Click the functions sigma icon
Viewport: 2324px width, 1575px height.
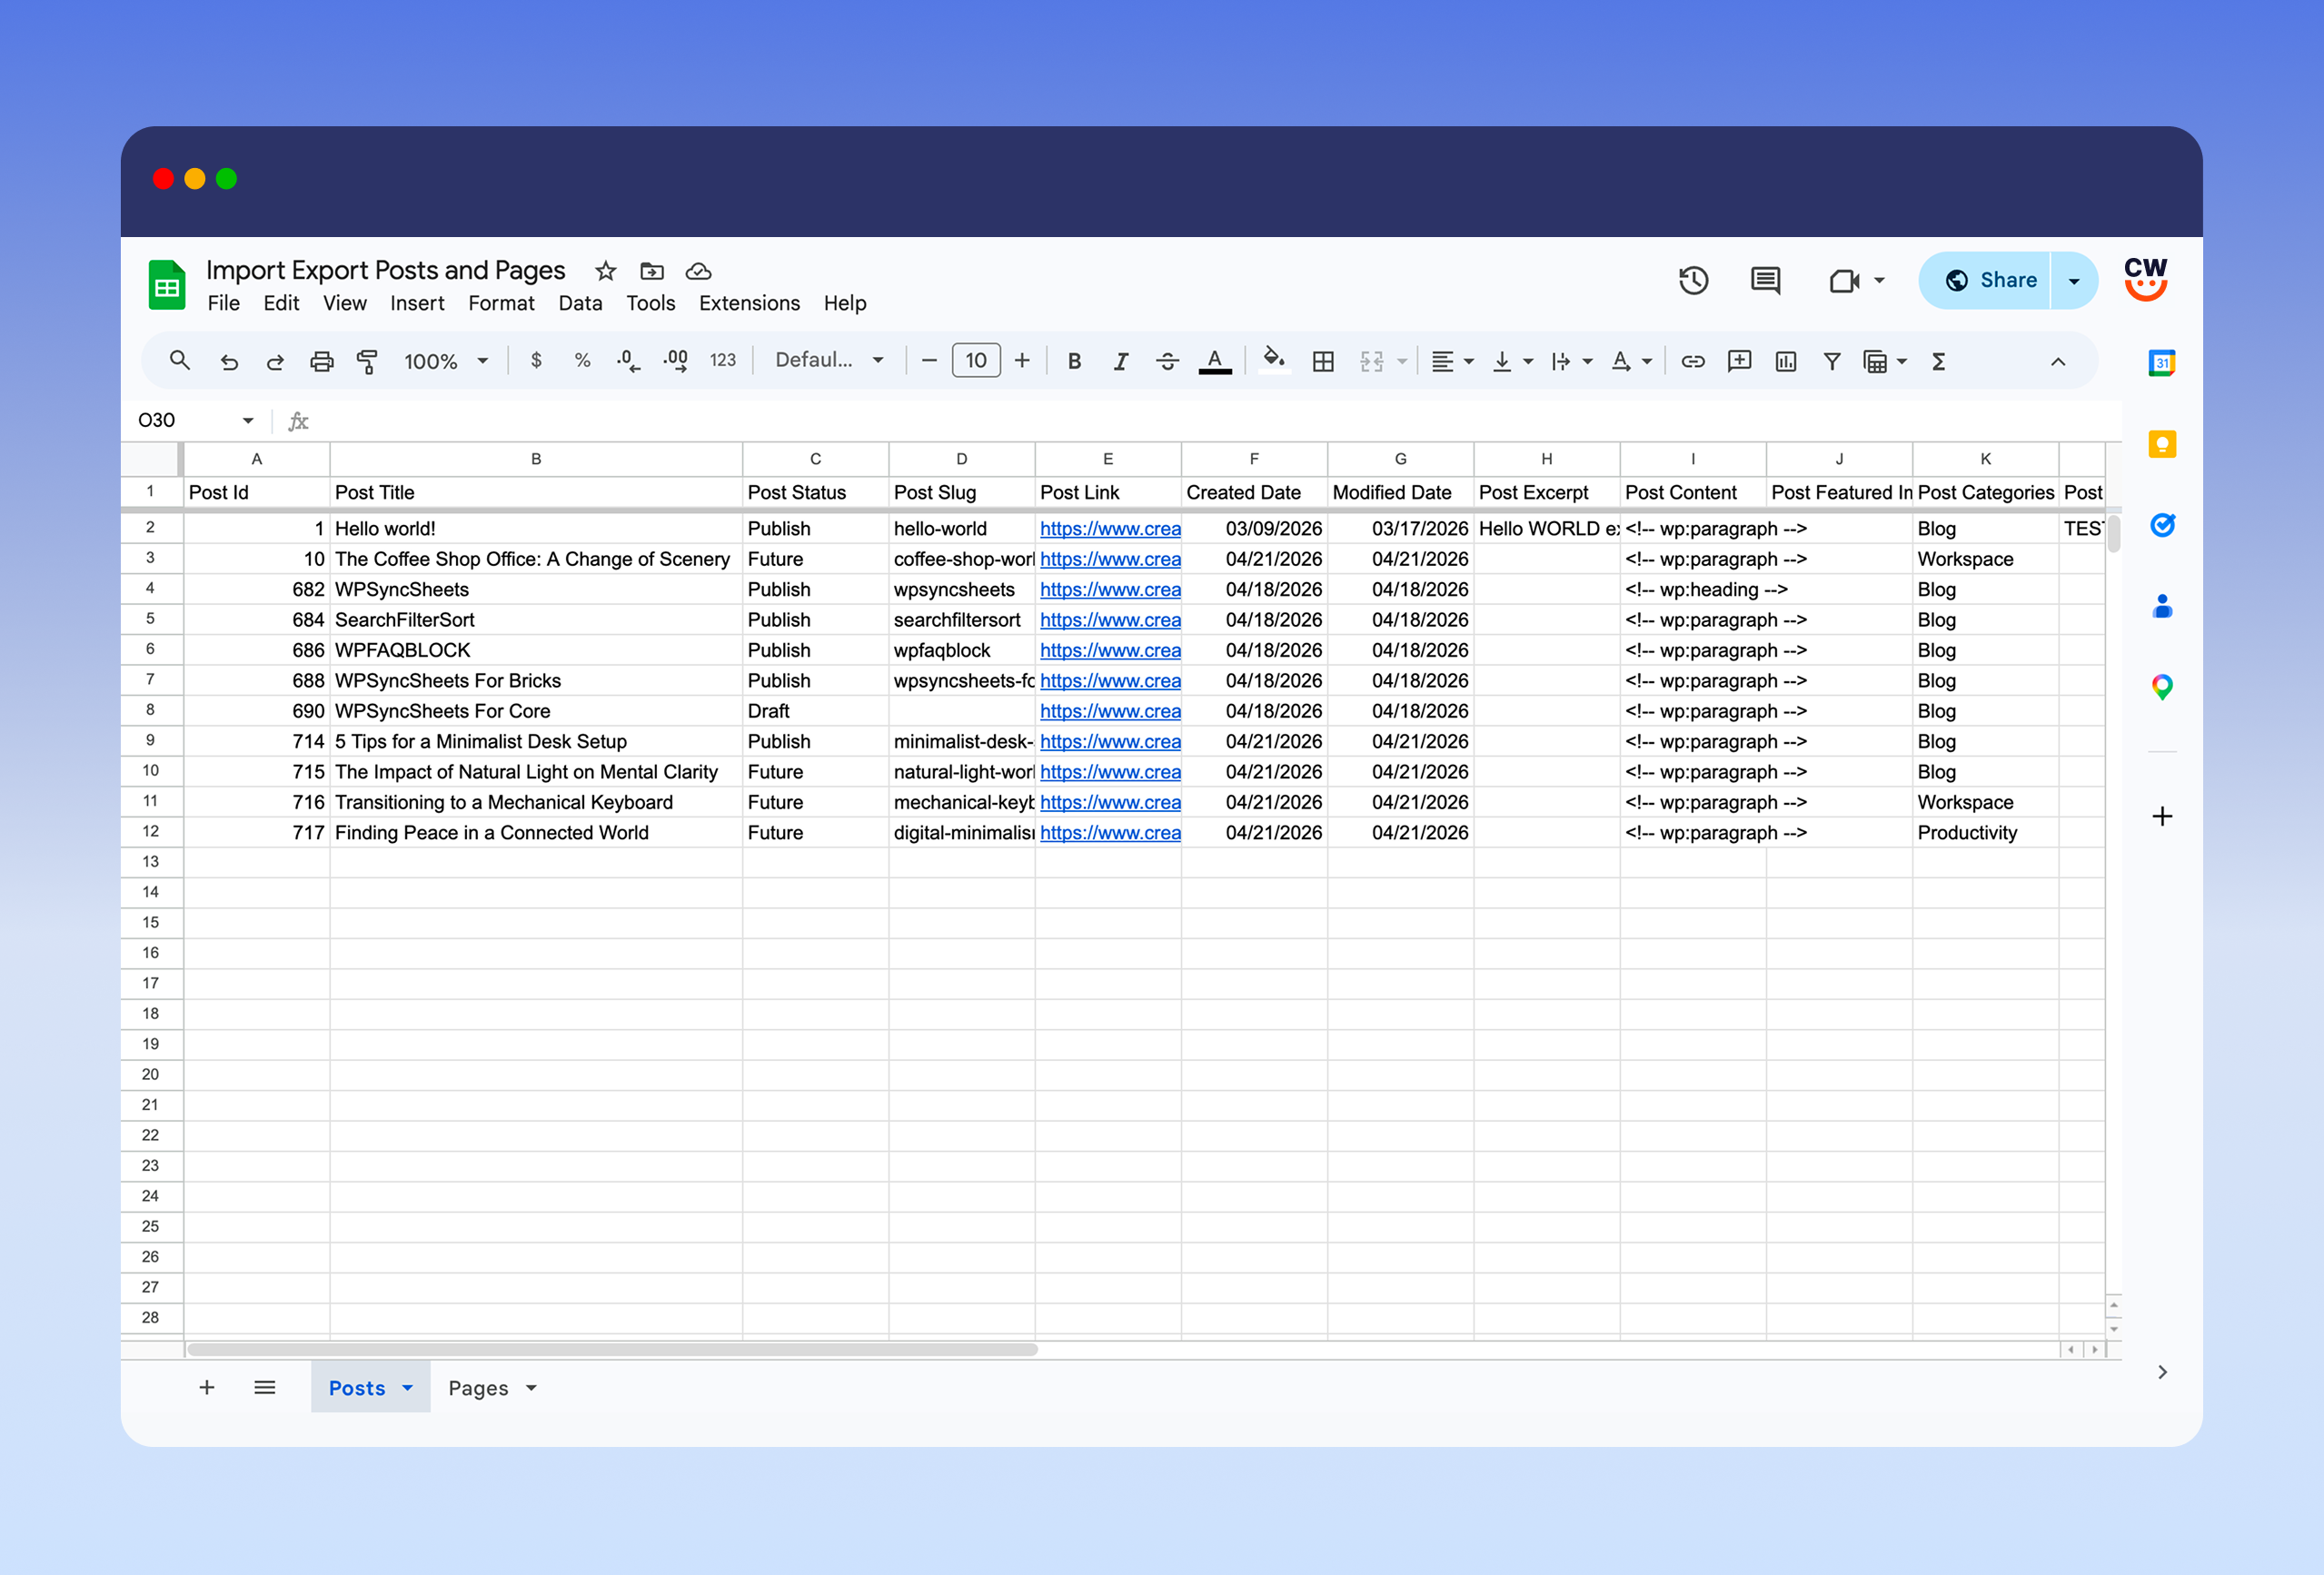pyautogui.click(x=1938, y=361)
